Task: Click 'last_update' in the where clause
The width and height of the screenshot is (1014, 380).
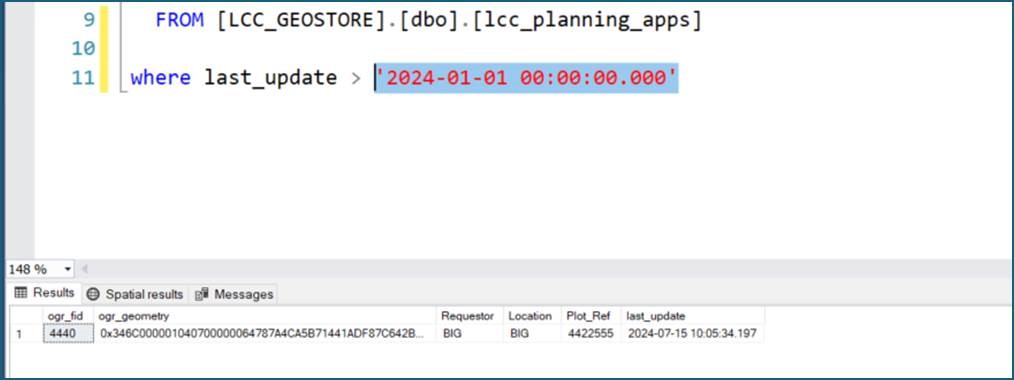Action: (x=270, y=79)
